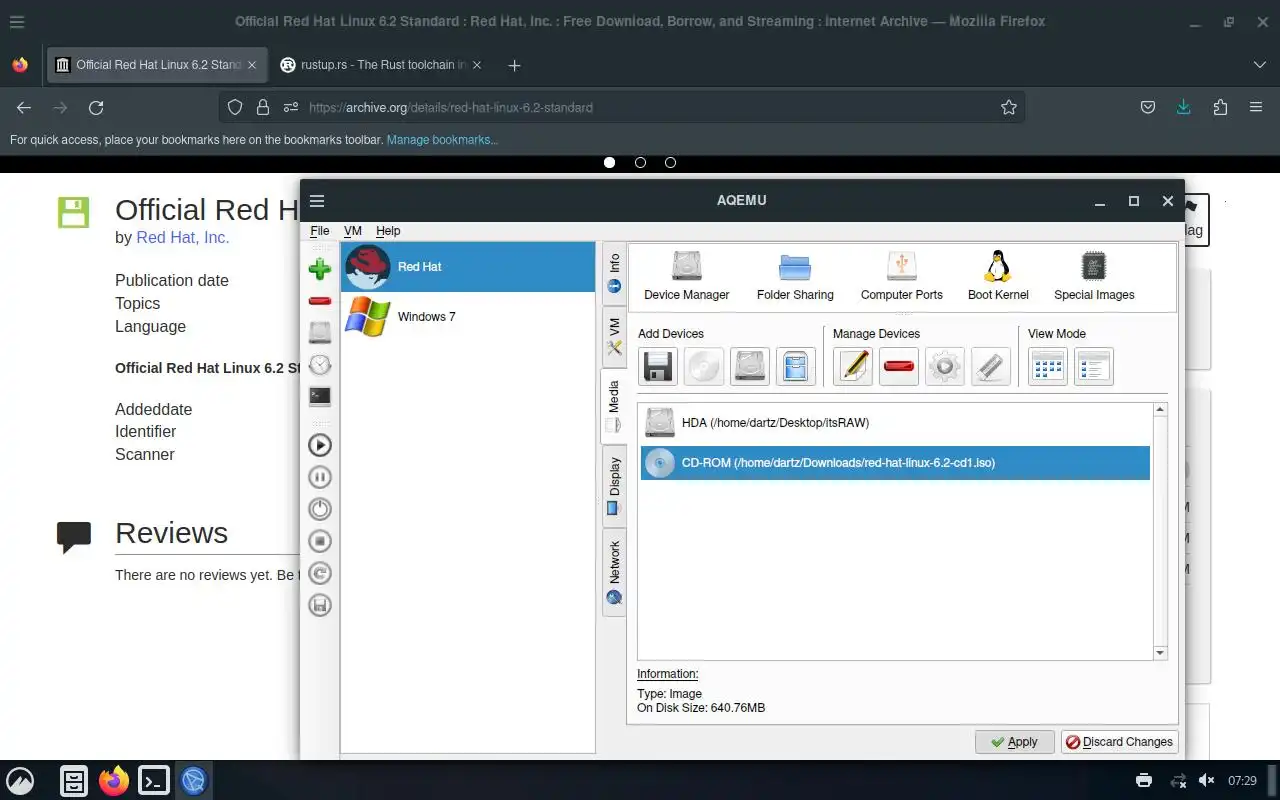Open Red Hat, Inc. link in Firefox page
Screen dimensions: 1280x800
point(183,237)
